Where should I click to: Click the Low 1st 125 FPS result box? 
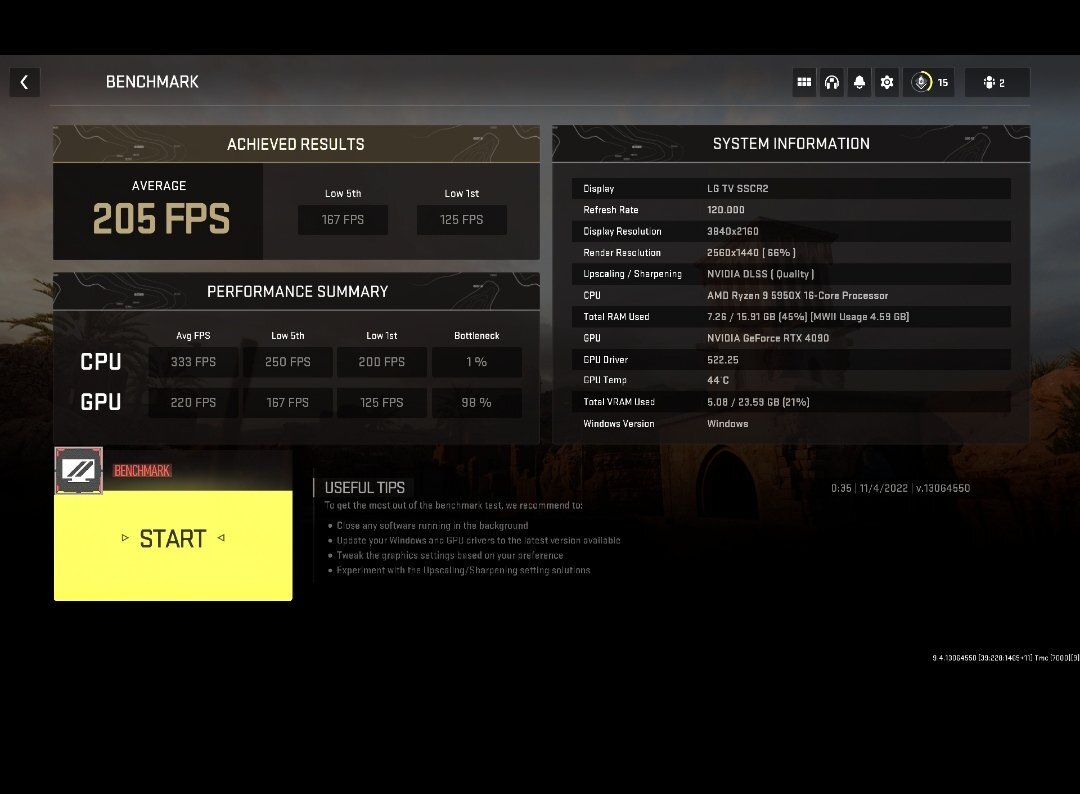coord(461,220)
